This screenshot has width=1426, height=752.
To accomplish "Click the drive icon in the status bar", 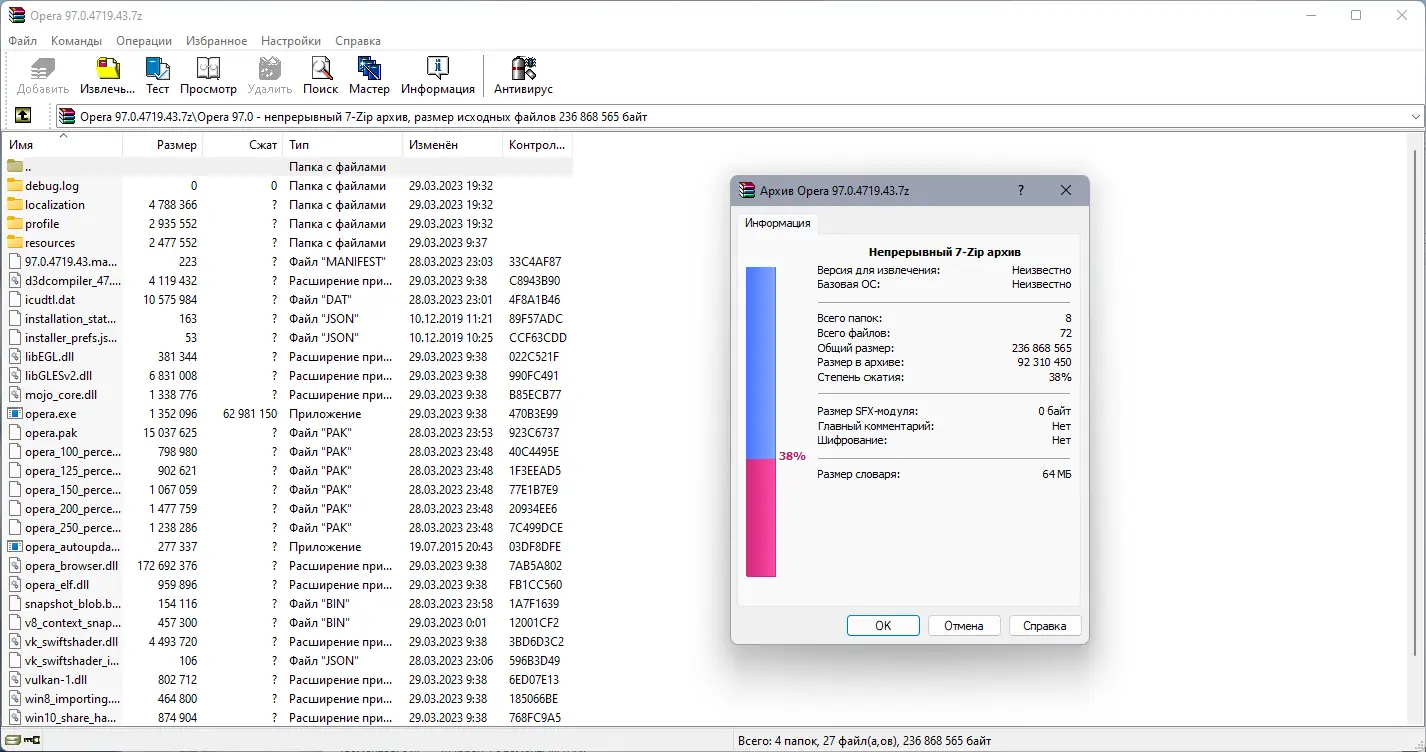I will (13, 741).
